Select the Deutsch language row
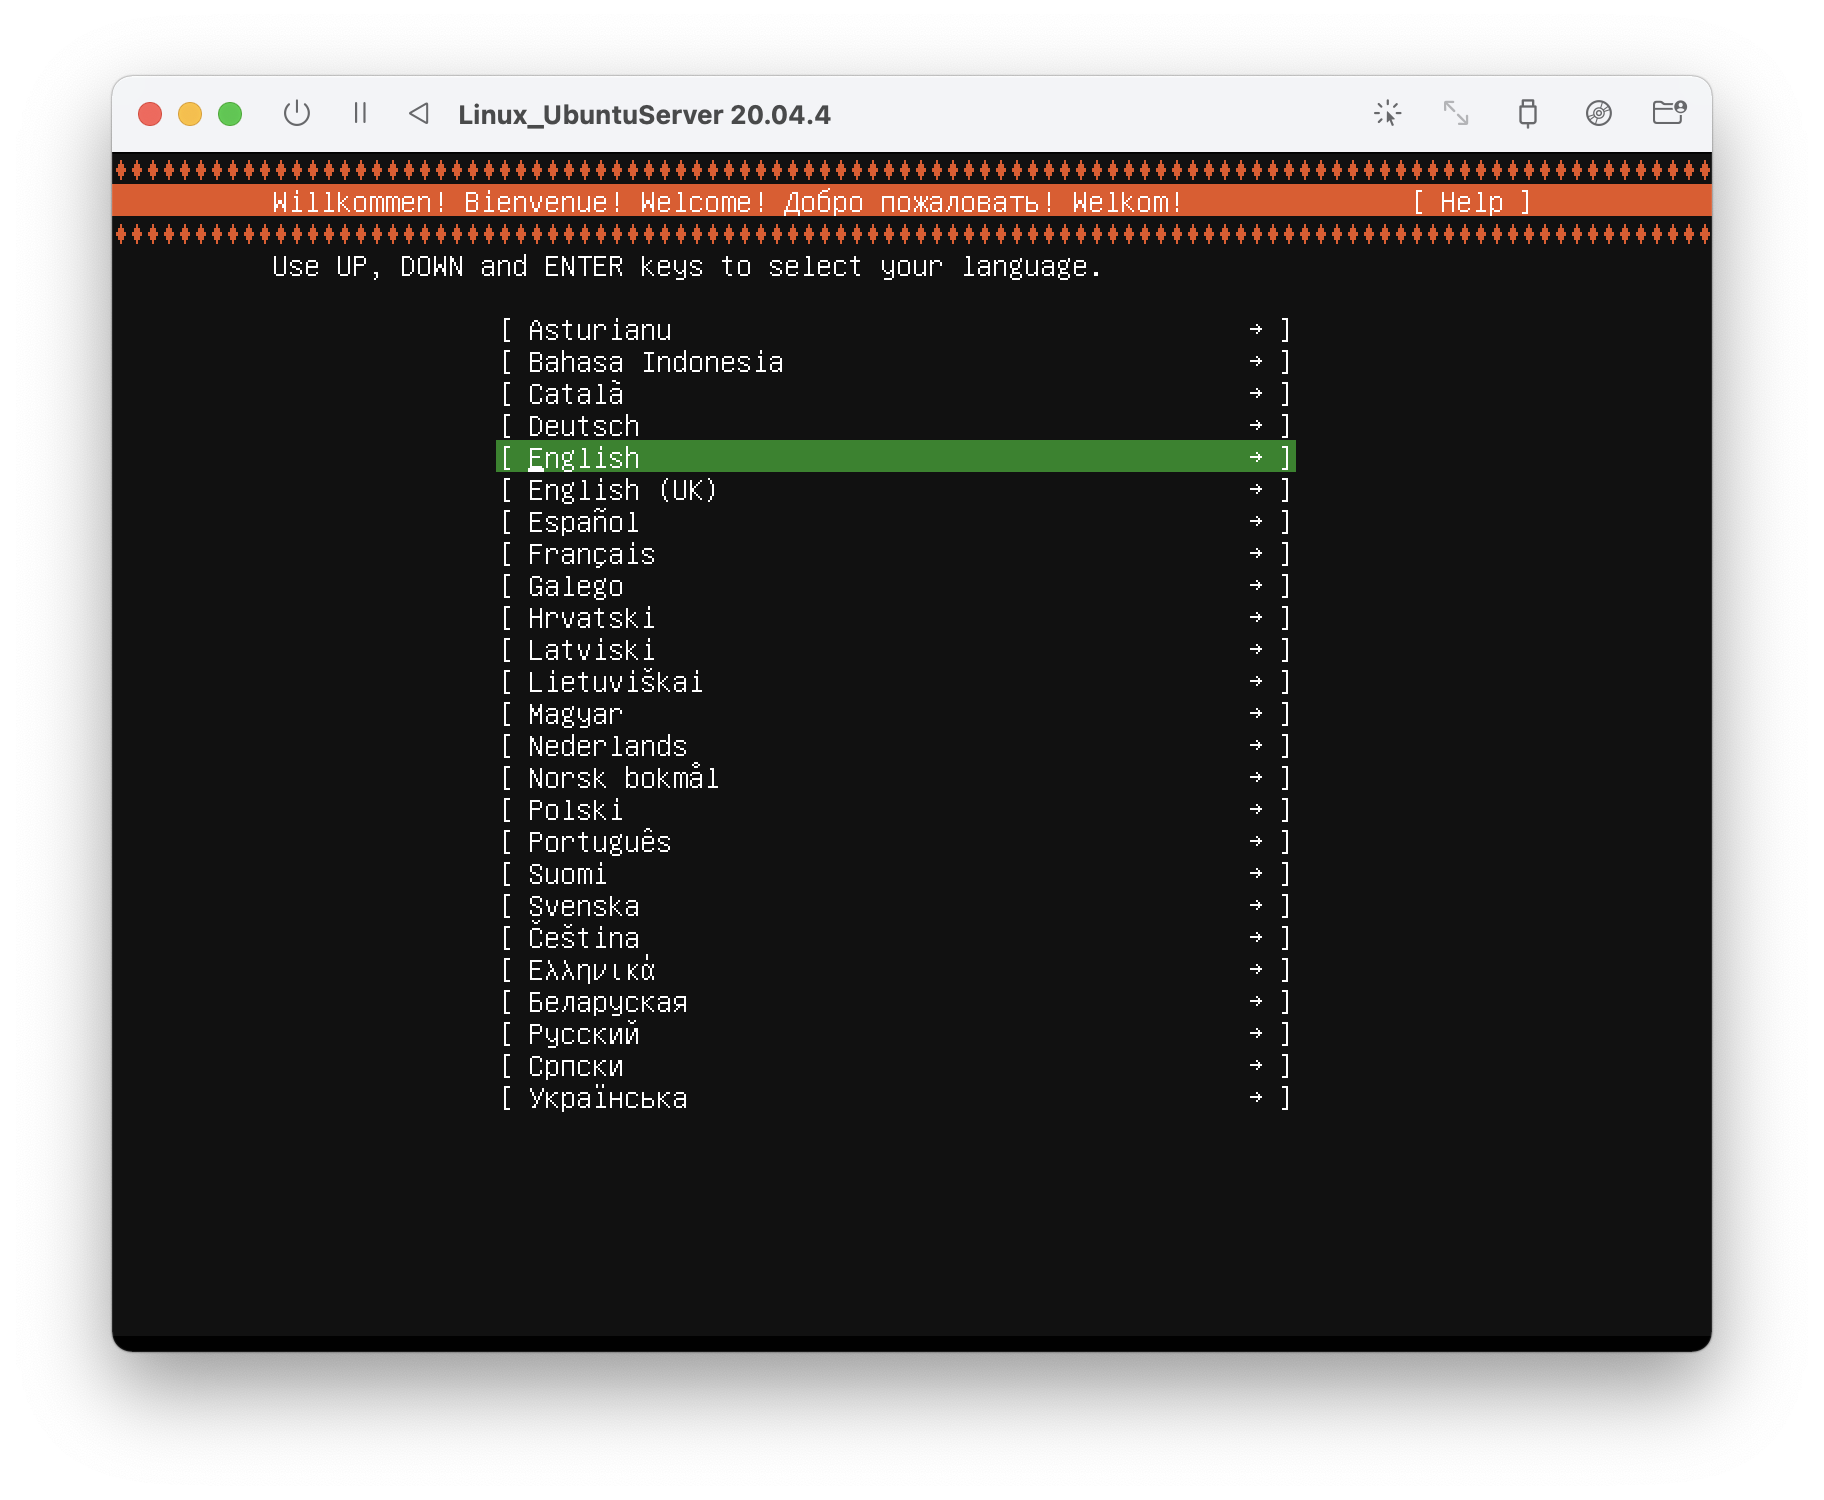This screenshot has height=1500, width=1824. pos(896,425)
